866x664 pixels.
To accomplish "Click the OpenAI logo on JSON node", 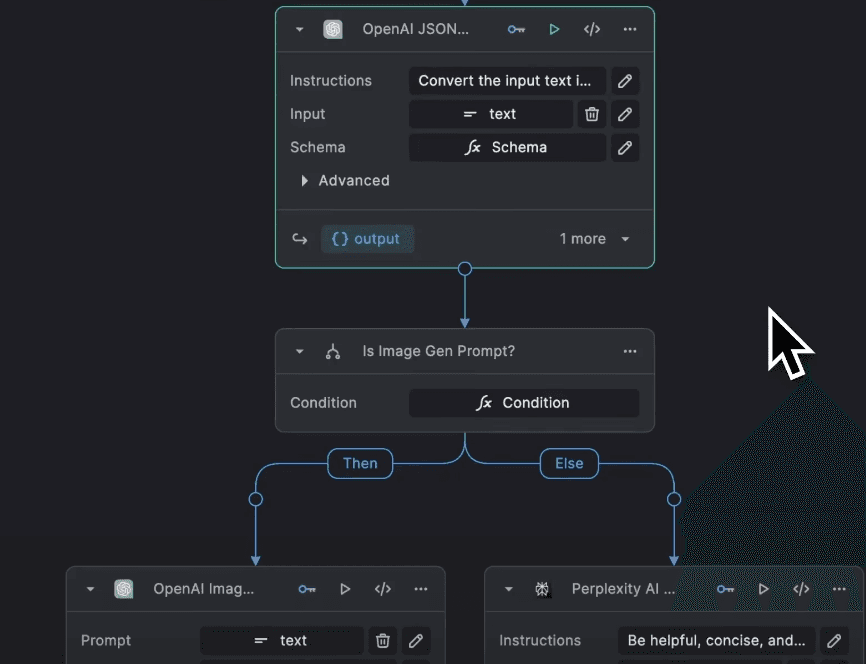I will tap(332, 29).
